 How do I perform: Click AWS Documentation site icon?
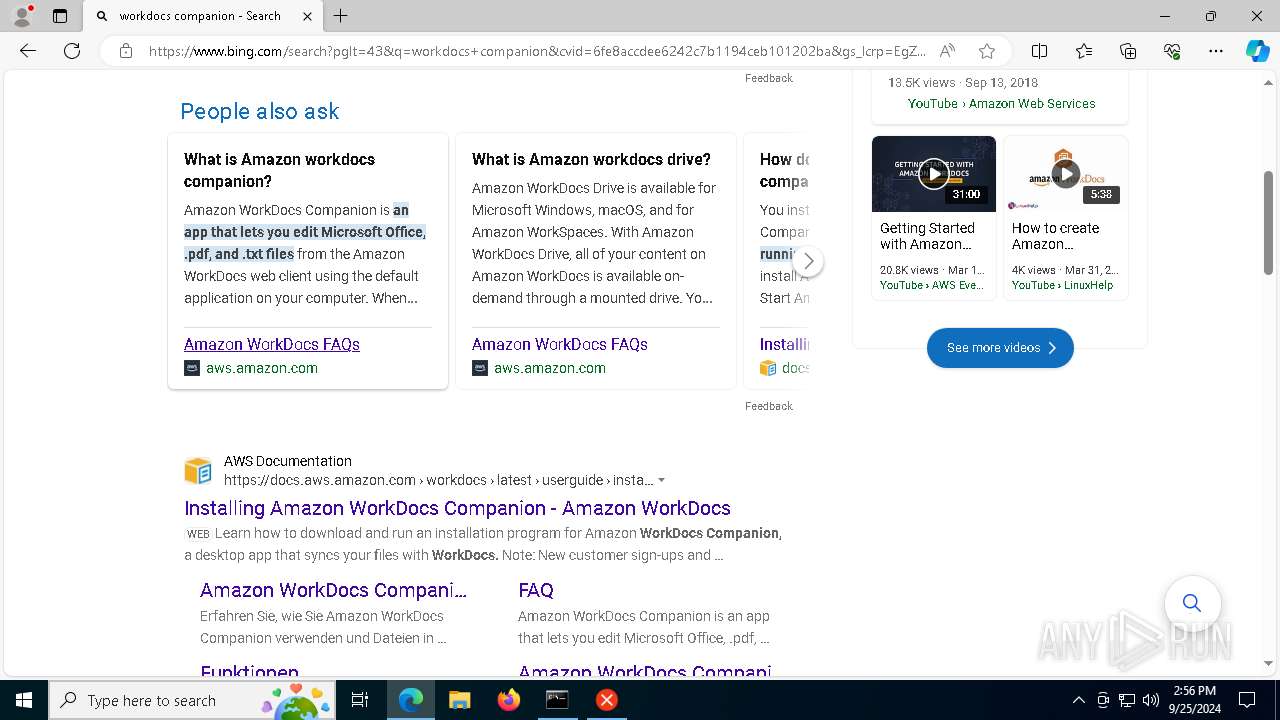click(x=198, y=470)
